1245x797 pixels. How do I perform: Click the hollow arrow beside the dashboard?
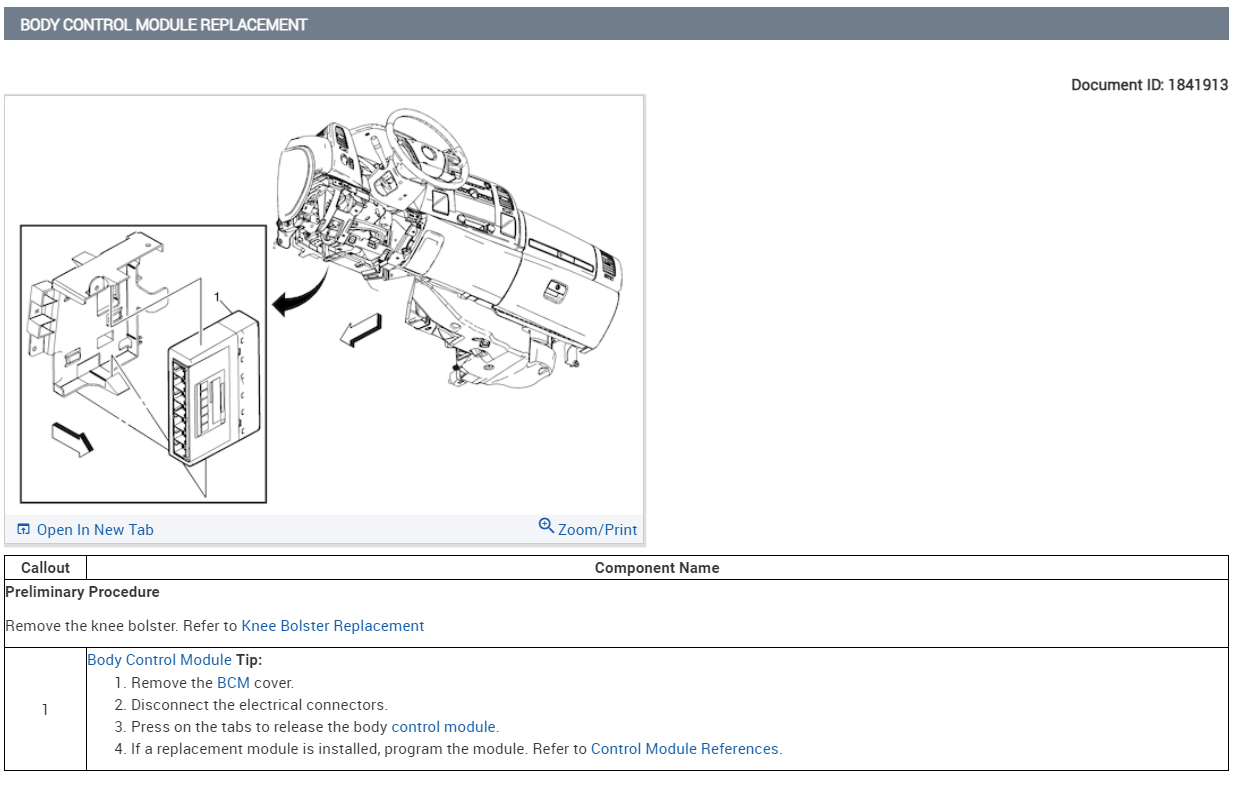360,330
